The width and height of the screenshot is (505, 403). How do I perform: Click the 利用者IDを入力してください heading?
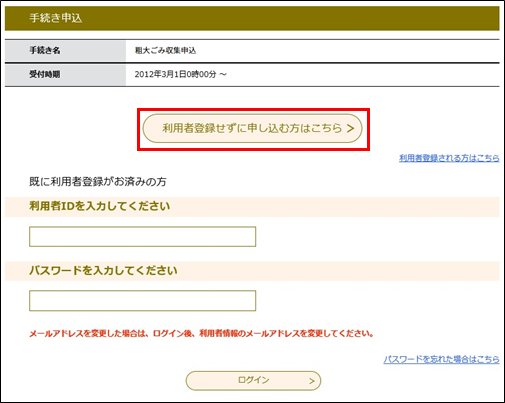click(x=100, y=206)
